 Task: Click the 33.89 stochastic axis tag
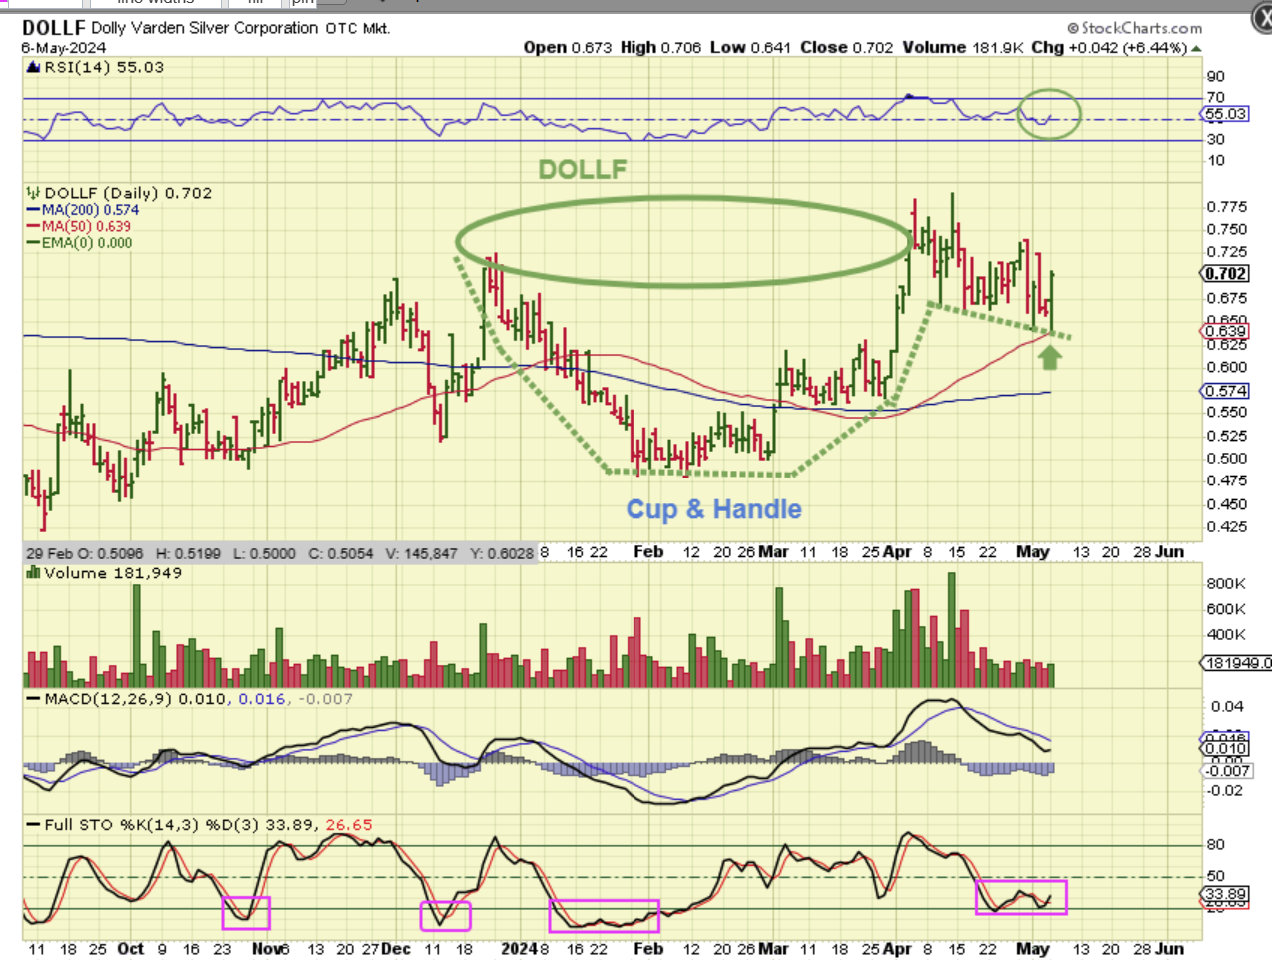coord(1226,894)
